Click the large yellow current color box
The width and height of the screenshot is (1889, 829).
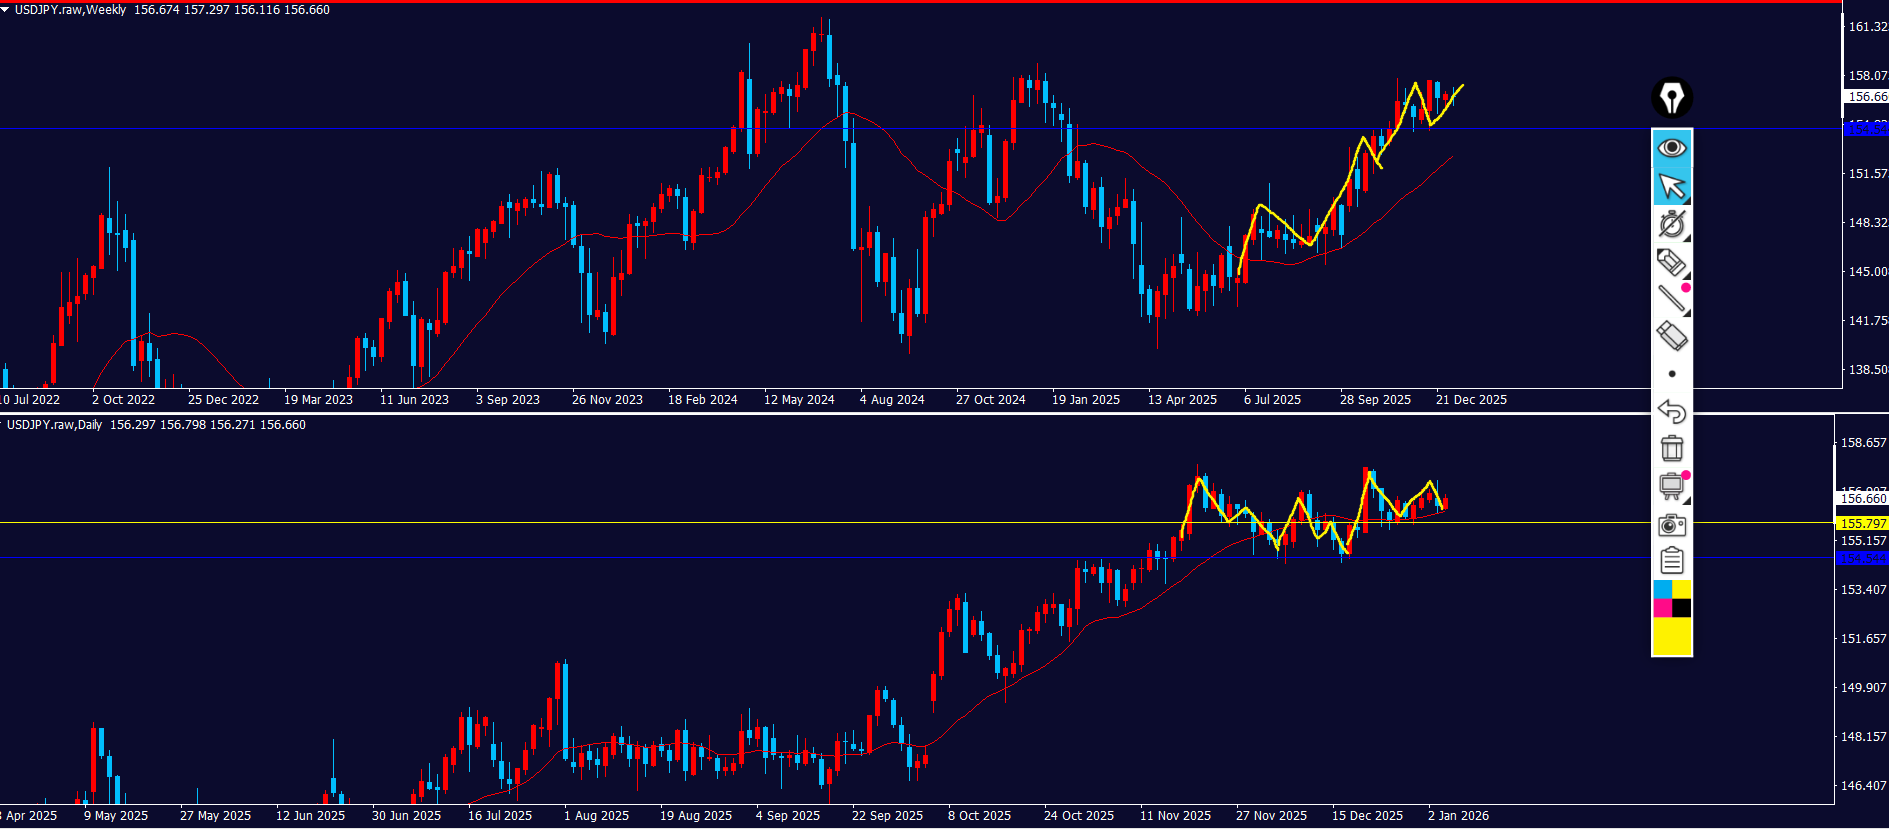pyautogui.click(x=1671, y=636)
